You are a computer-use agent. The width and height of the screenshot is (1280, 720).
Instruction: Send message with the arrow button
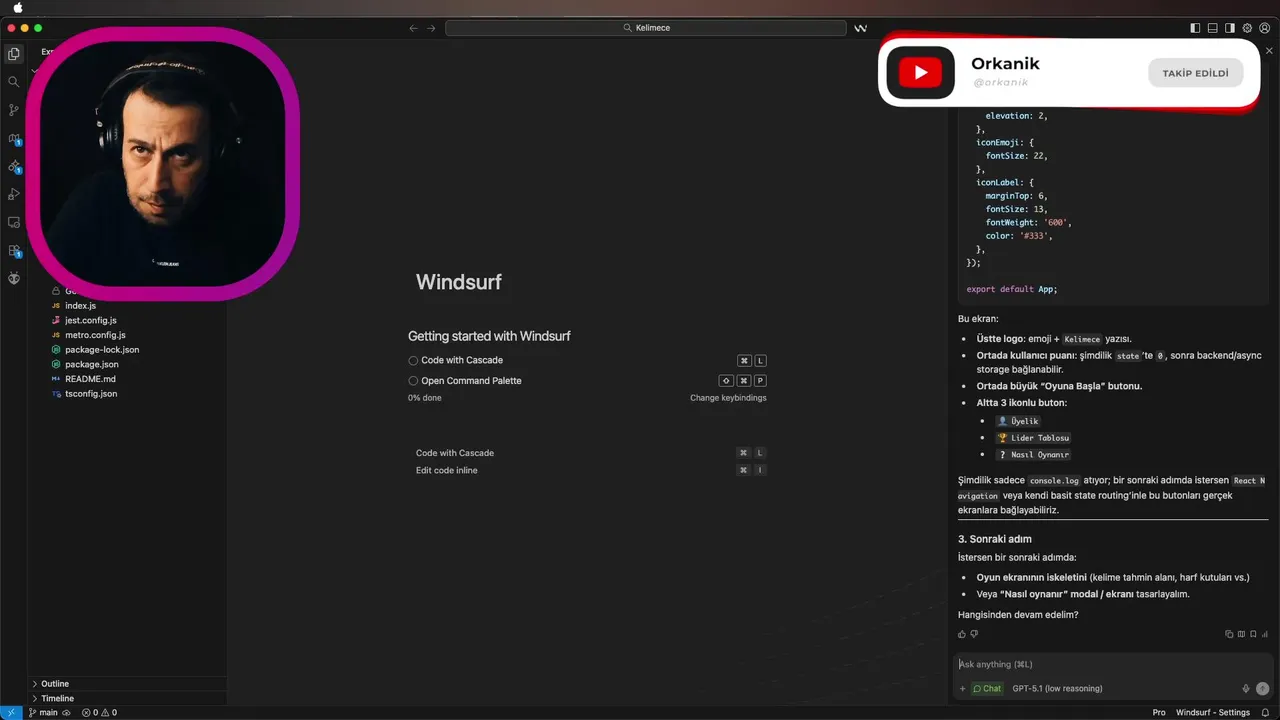(x=1263, y=688)
